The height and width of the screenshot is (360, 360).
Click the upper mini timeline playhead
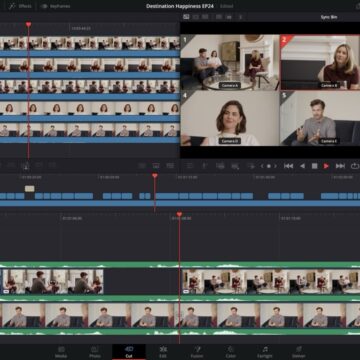[x=155, y=175]
